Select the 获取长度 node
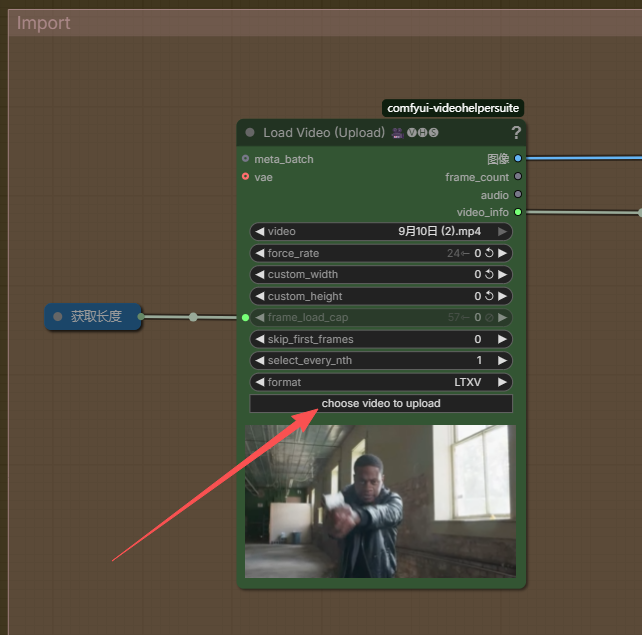Image resolution: width=642 pixels, height=635 pixels. pyautogui.click(x=93, y=316)
